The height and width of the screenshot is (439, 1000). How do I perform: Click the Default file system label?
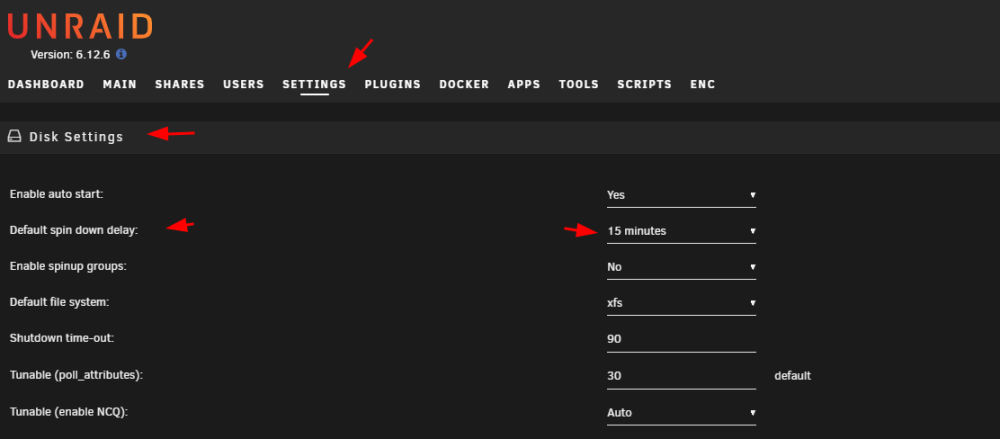[x=60, y=302]
